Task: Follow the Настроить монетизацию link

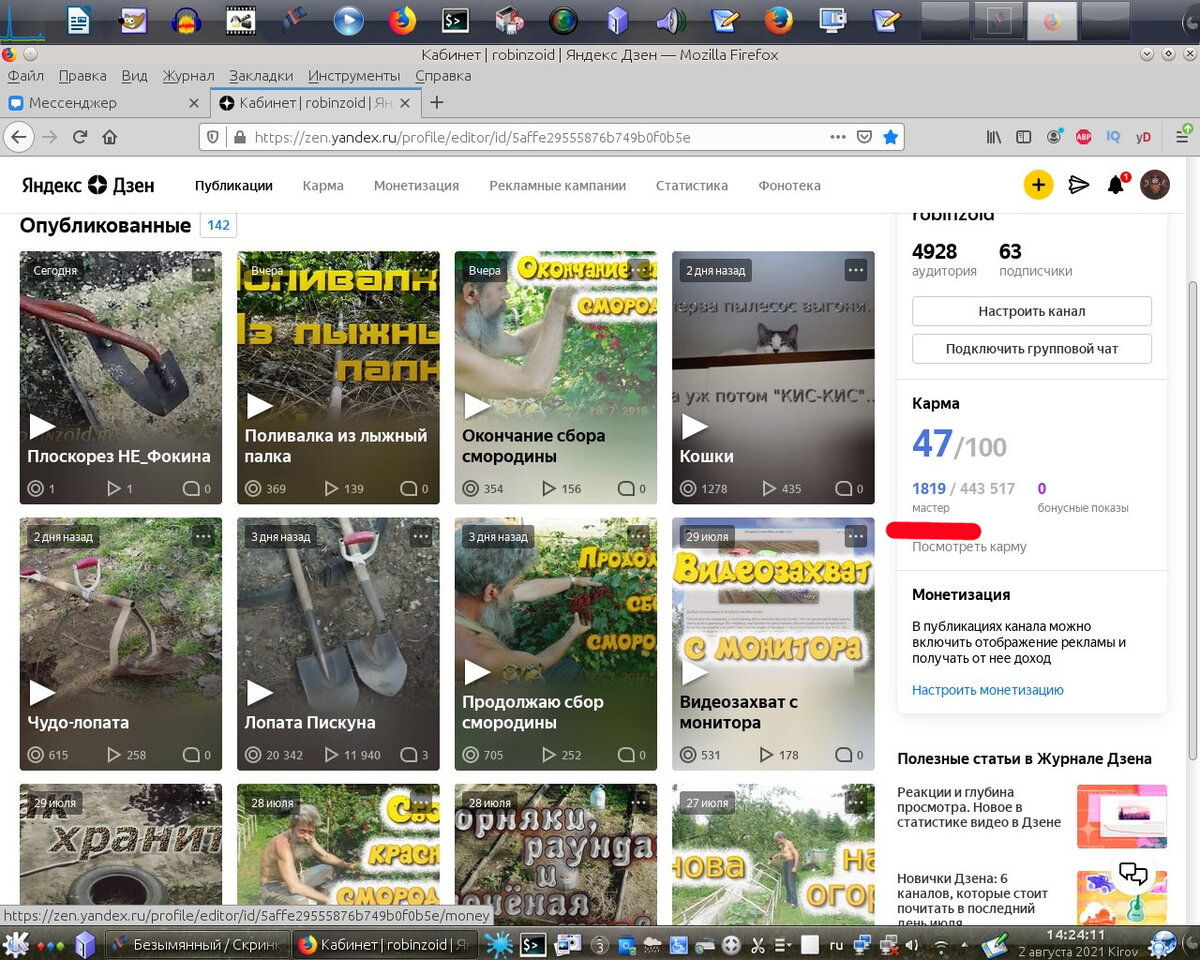Action: [x=988, y=690]
